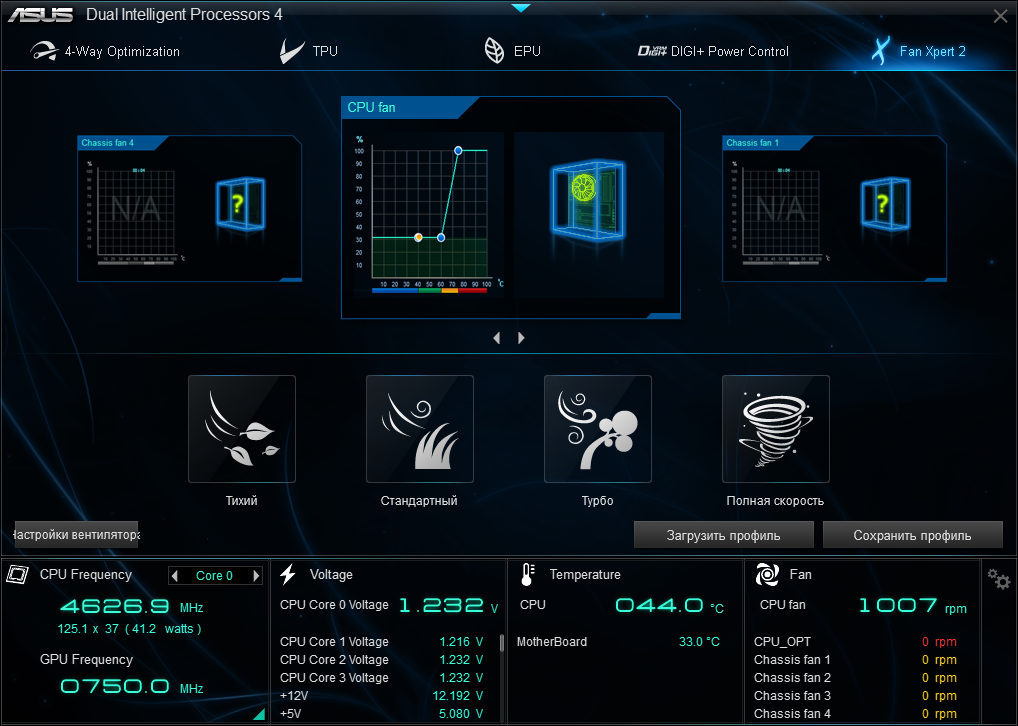Switch to next CPU core
This screenshot has height=726, width=1018.
256,575
